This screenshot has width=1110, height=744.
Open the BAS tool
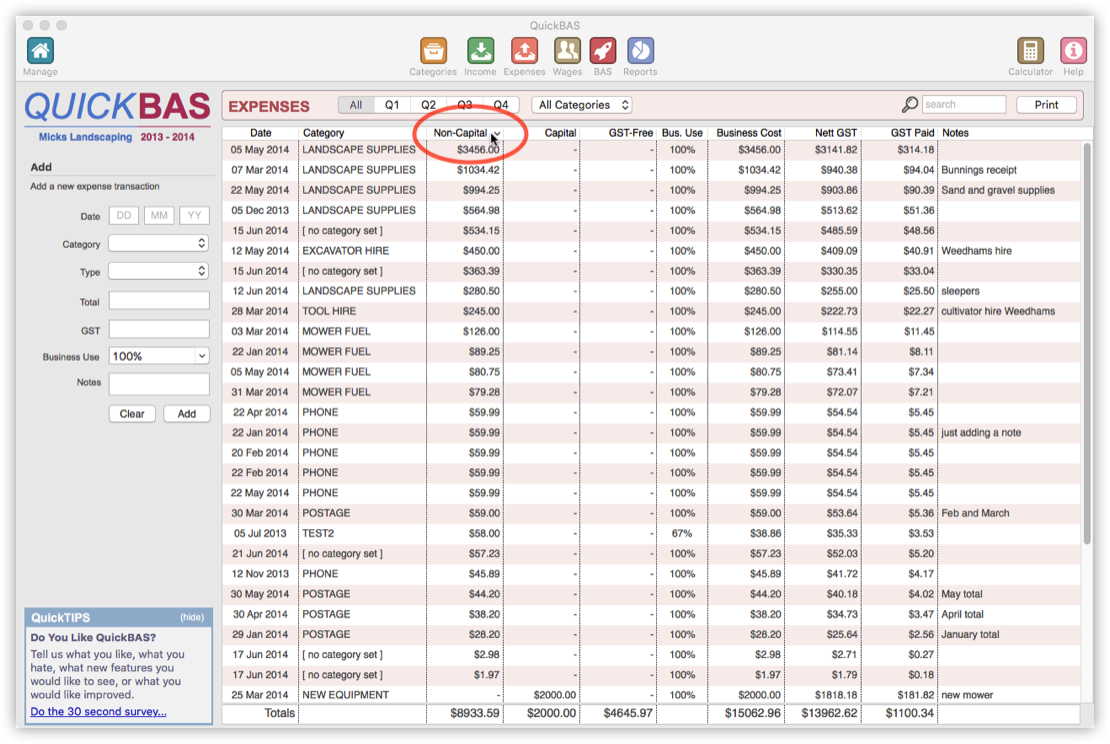602,50
